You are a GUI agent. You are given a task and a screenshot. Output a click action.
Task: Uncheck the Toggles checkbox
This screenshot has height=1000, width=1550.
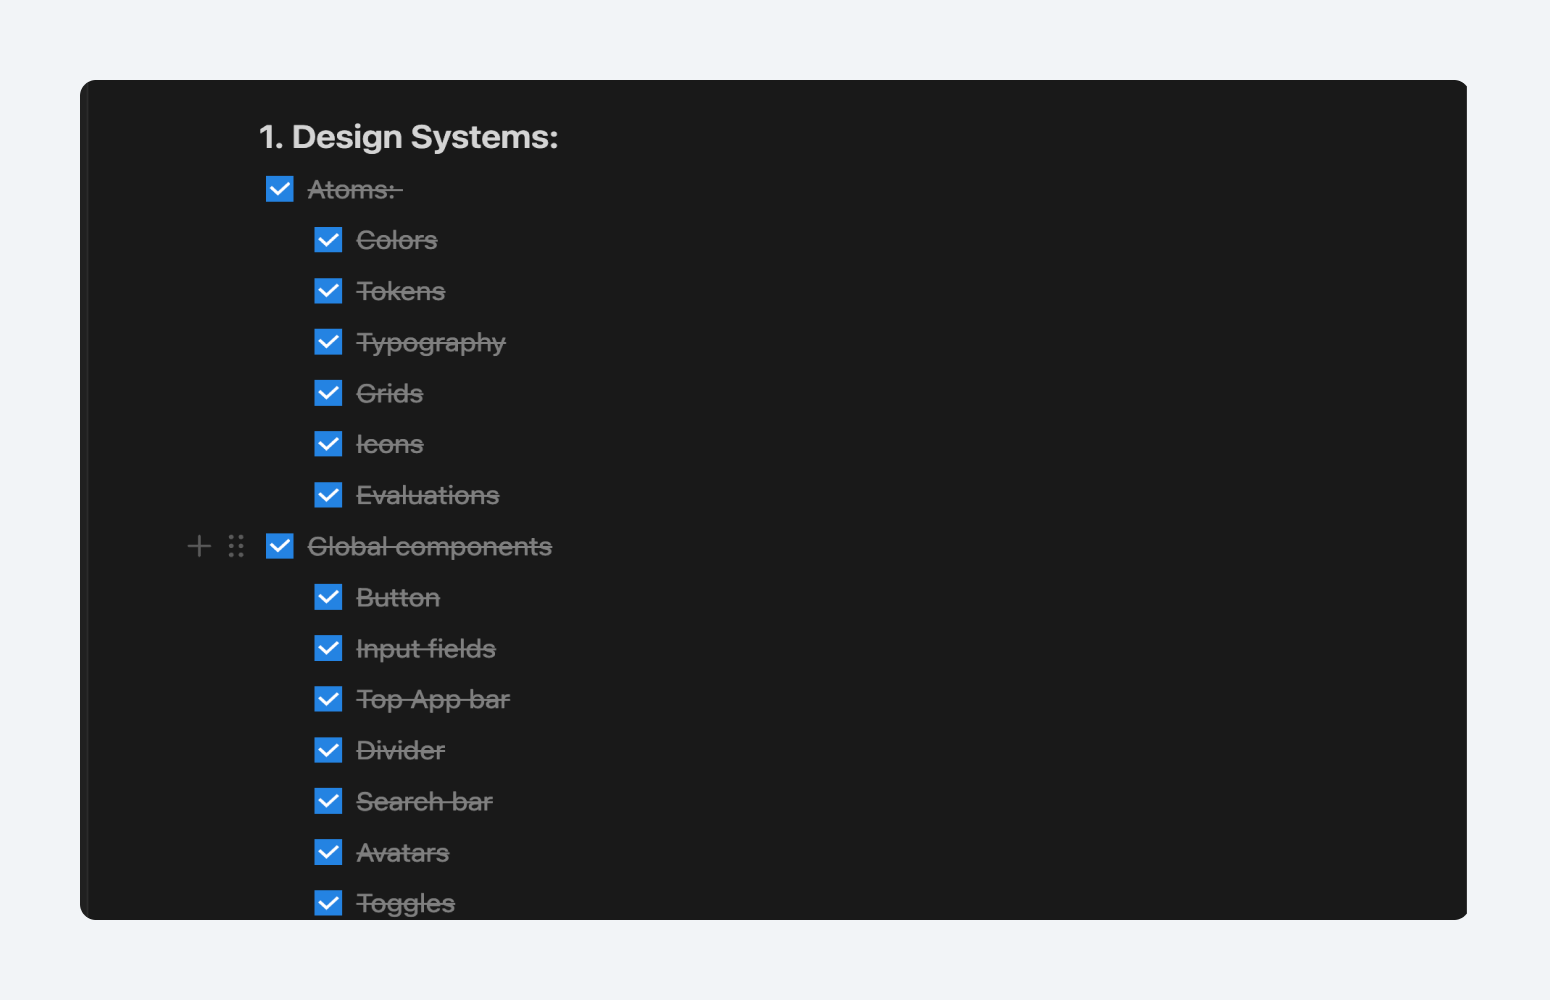tap(328, 903)
